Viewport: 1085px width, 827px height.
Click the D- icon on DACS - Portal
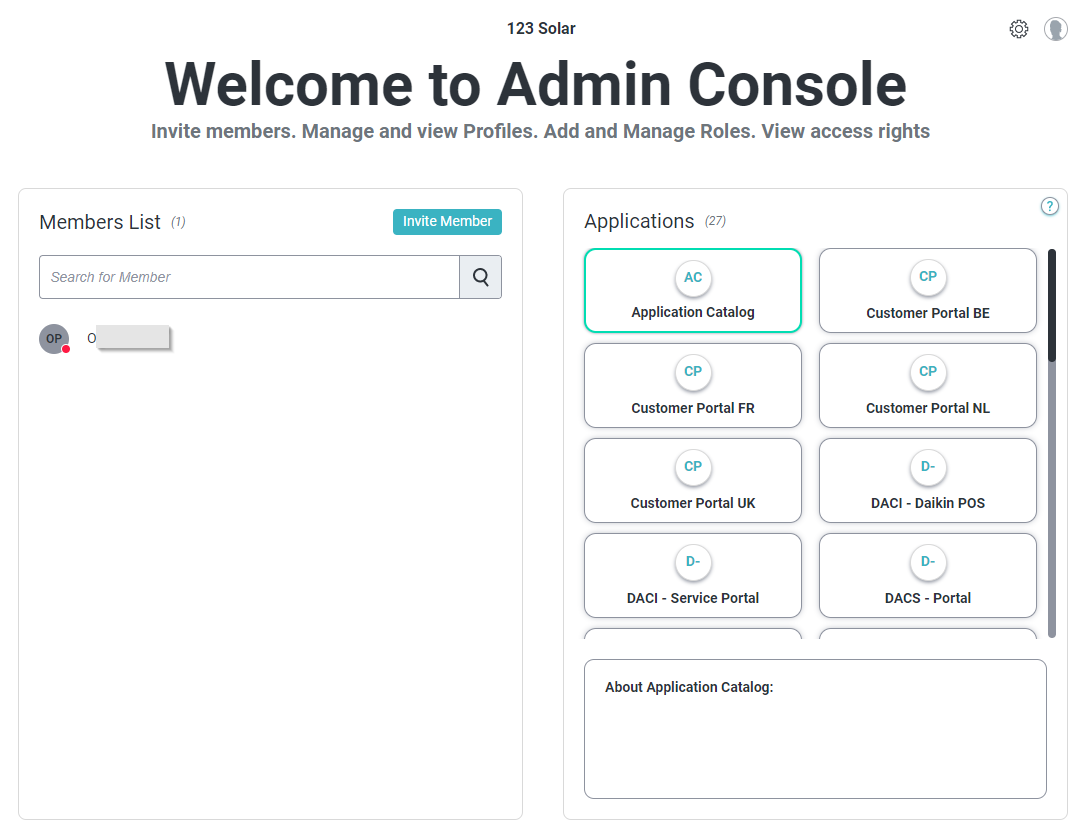(x=927, y=561)
